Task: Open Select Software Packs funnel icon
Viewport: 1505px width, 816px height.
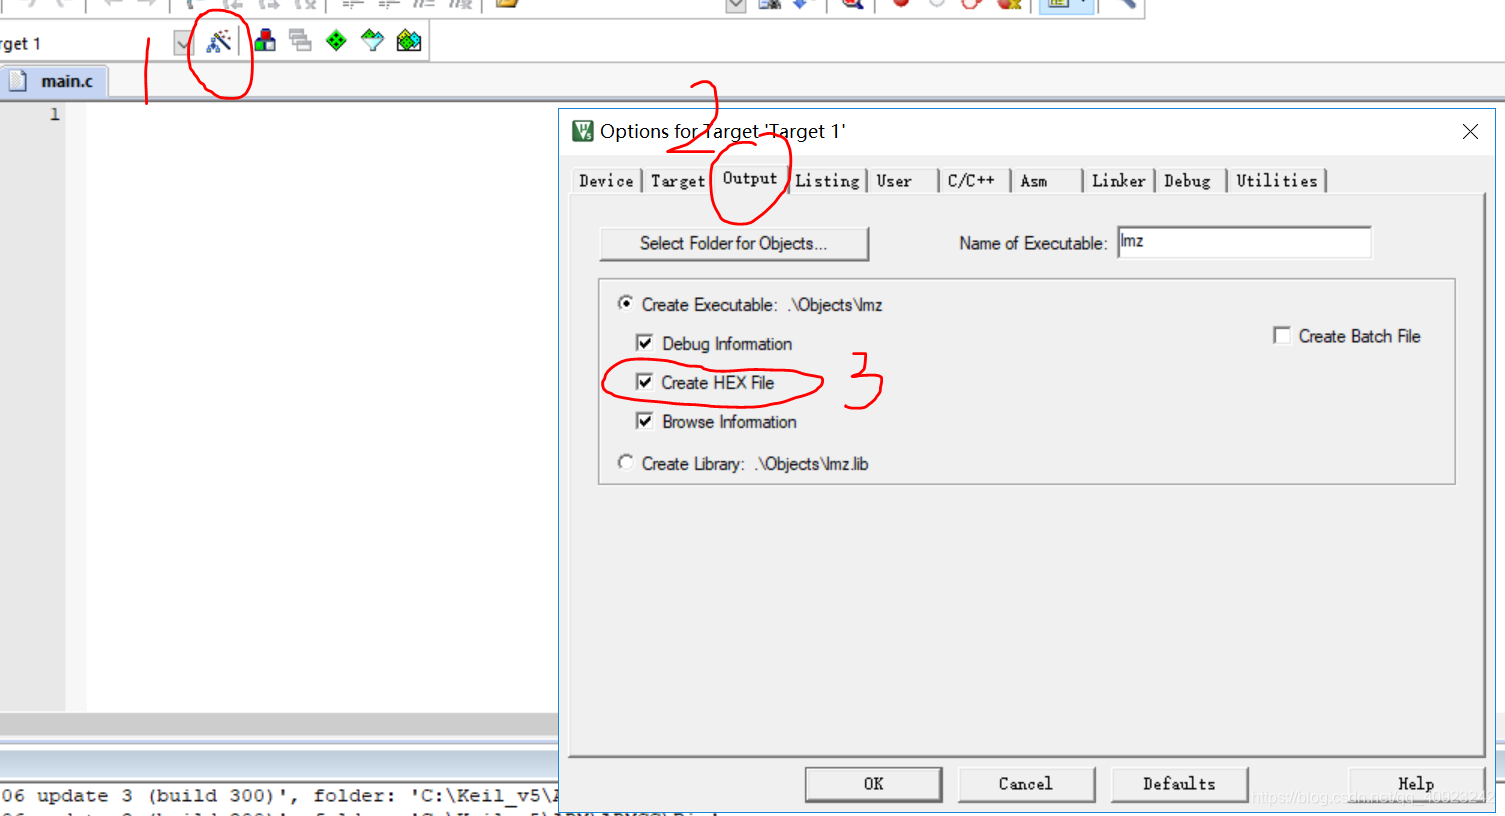Action: 372,41
